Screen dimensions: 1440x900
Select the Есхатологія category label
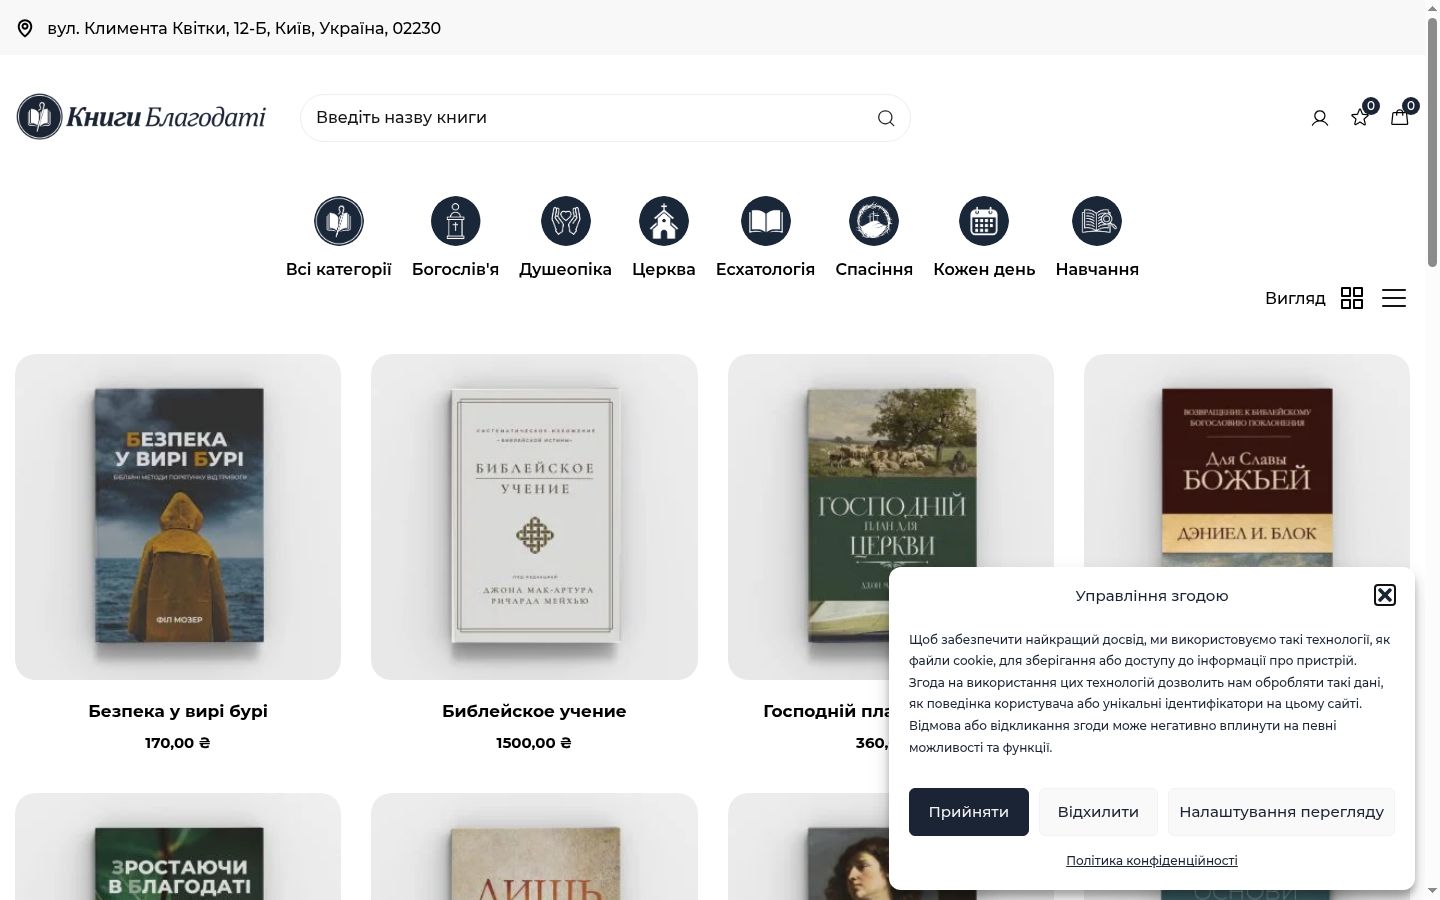(765, 269)
